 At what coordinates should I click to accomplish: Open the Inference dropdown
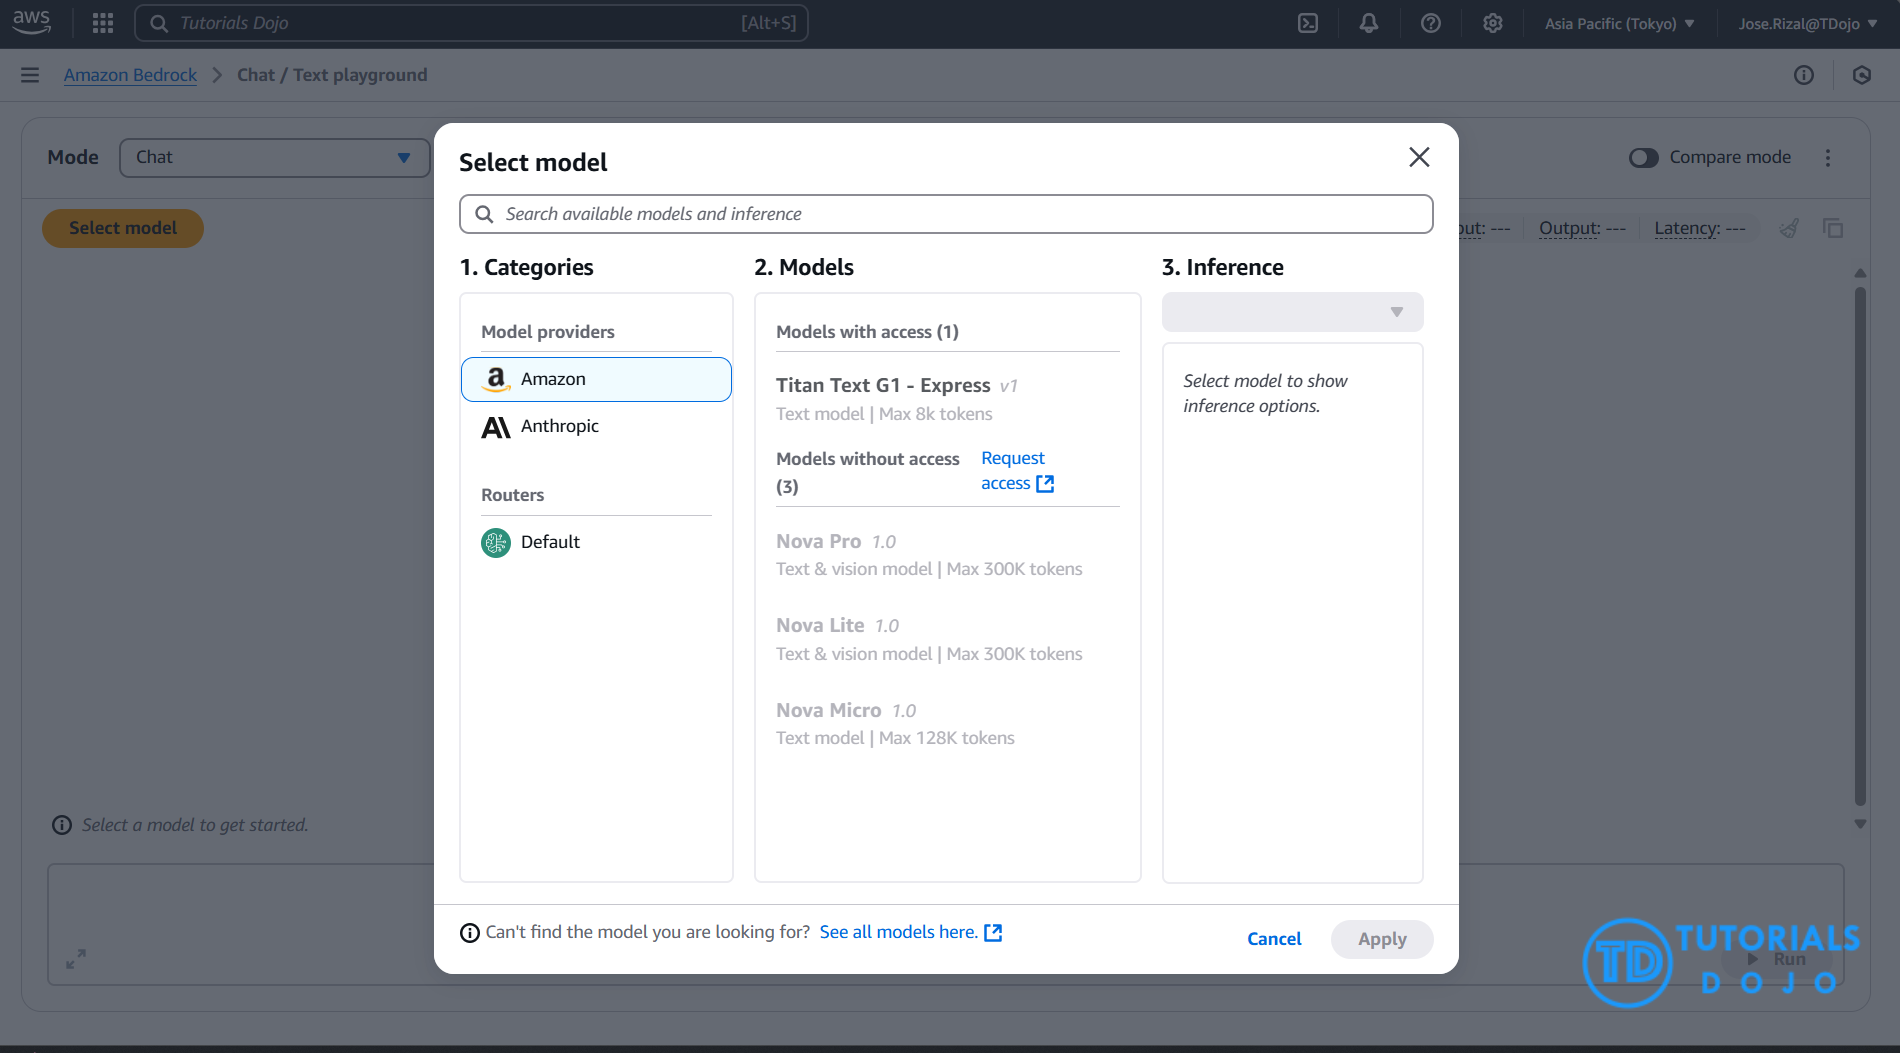click(x=1292, y=312)
